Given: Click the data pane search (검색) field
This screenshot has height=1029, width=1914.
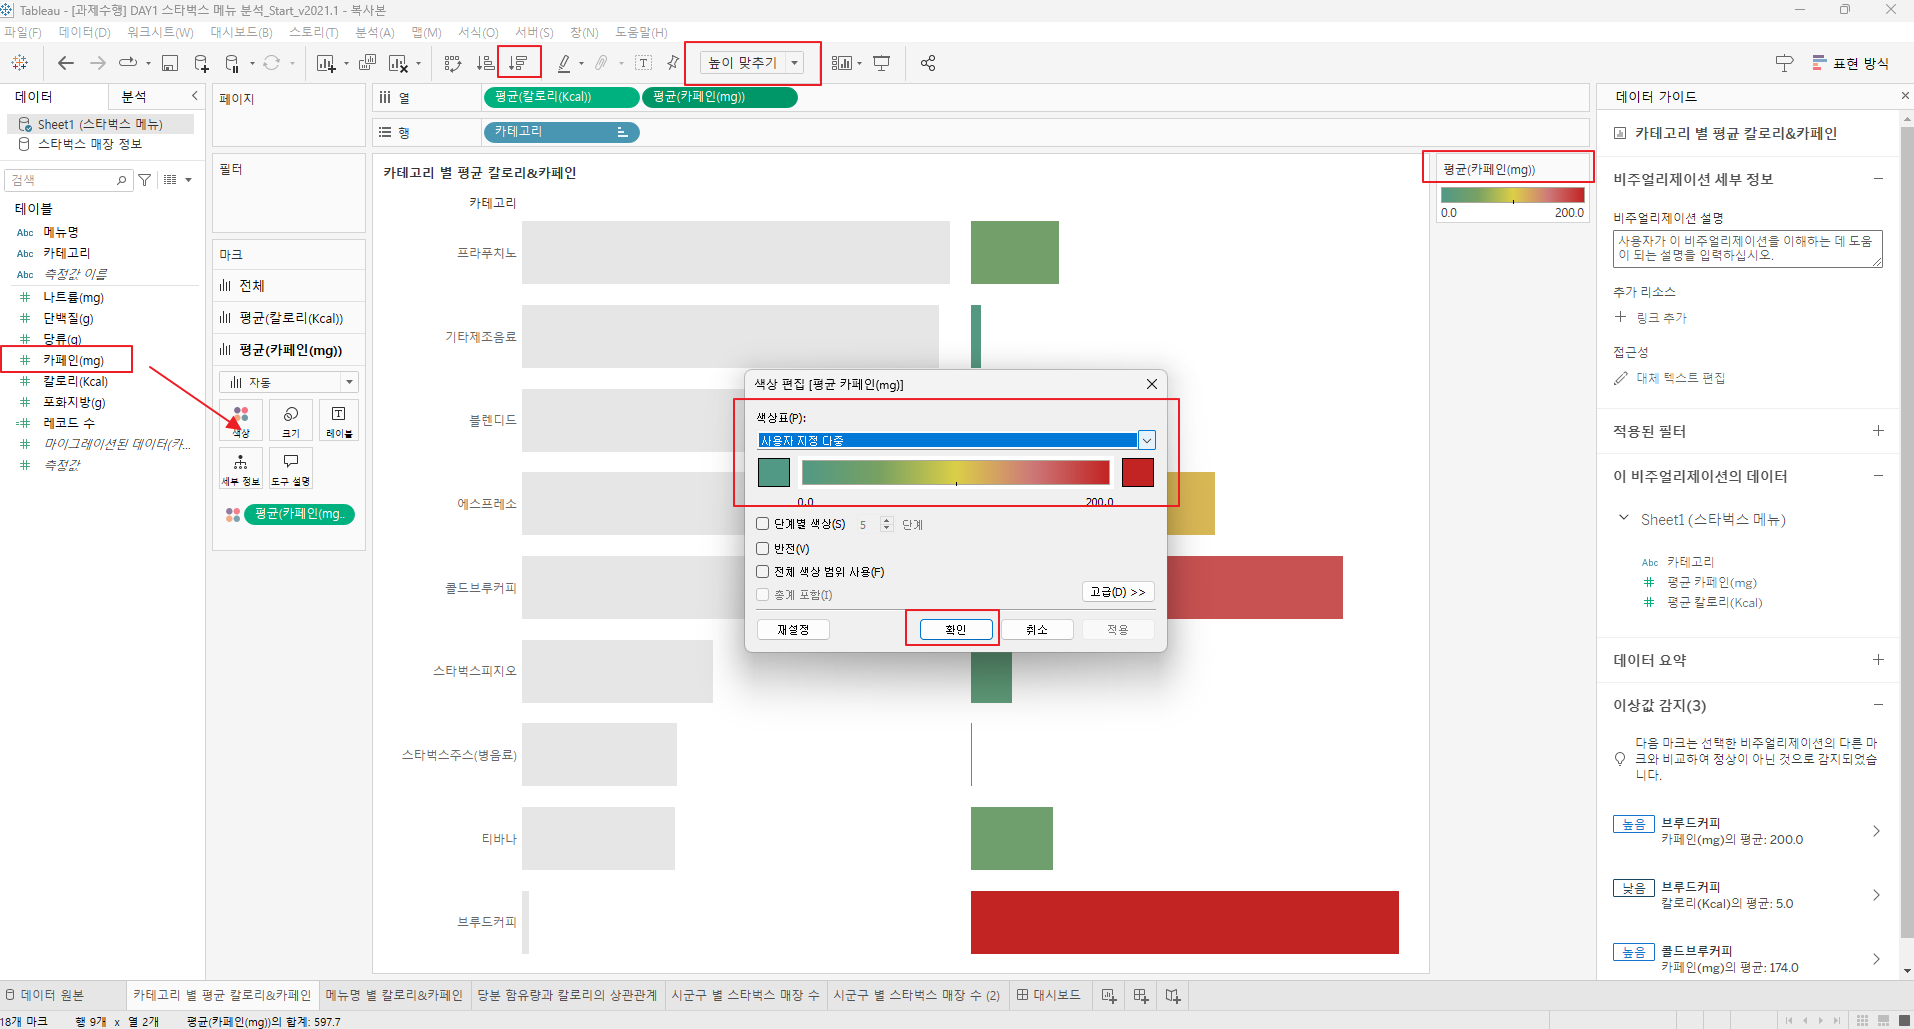Looking at the screenshot, I should click(x=68, y=180).
